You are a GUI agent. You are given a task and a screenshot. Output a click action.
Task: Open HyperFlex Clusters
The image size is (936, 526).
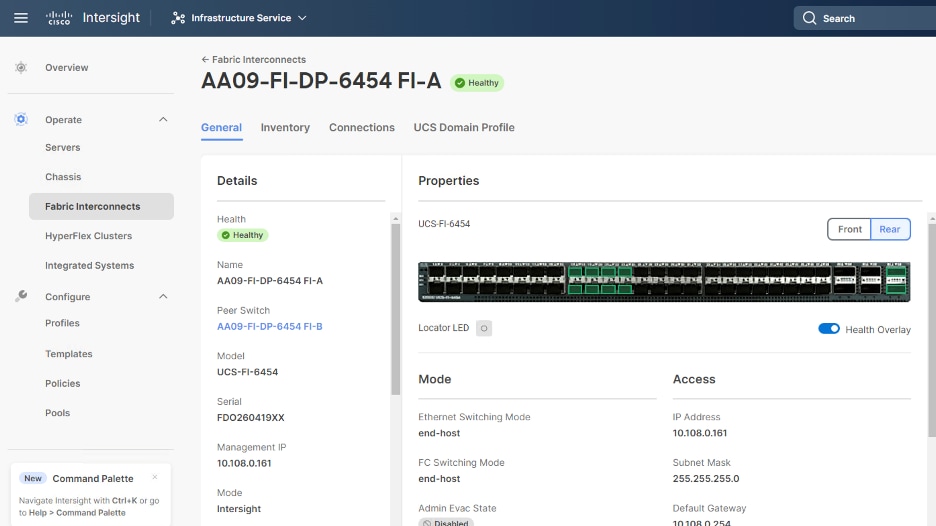(88, 236)
